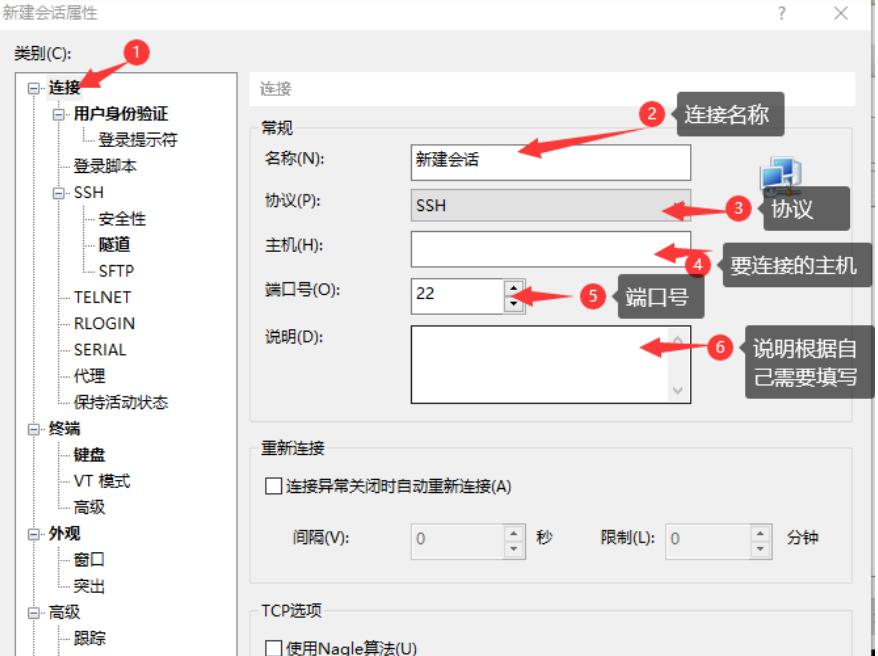
Task: Click the 端口号 value field
Action: pyautogui.click(x=457, y=296)
